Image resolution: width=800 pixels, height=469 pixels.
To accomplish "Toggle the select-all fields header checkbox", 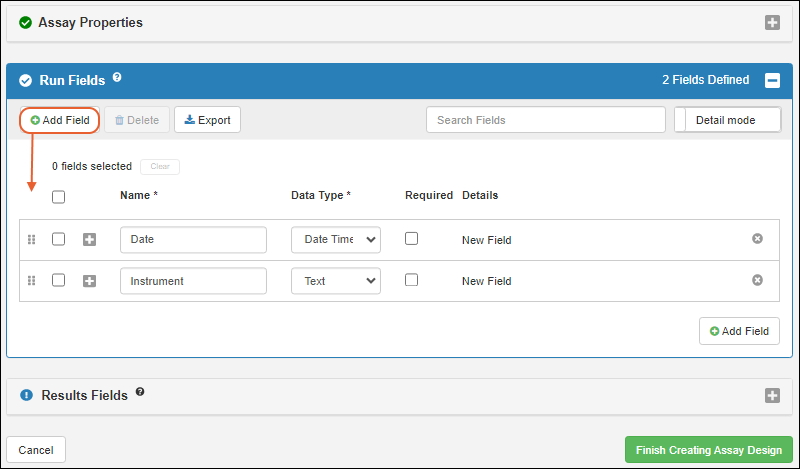I will (x=58, y=197).
